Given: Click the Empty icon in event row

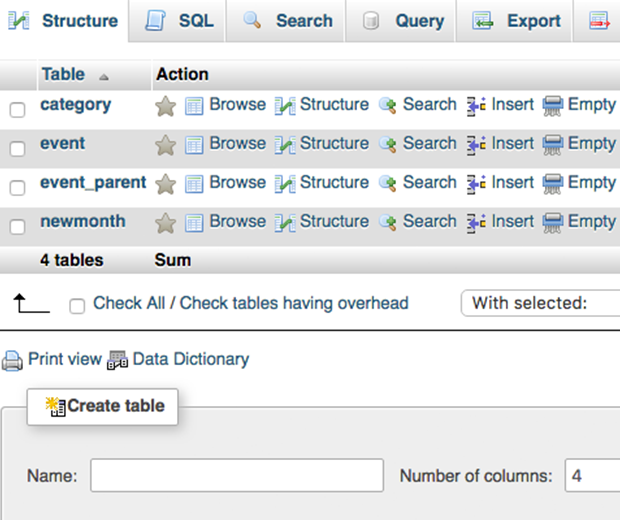Looking at the screenshot, I should click(x=553, y=145).
